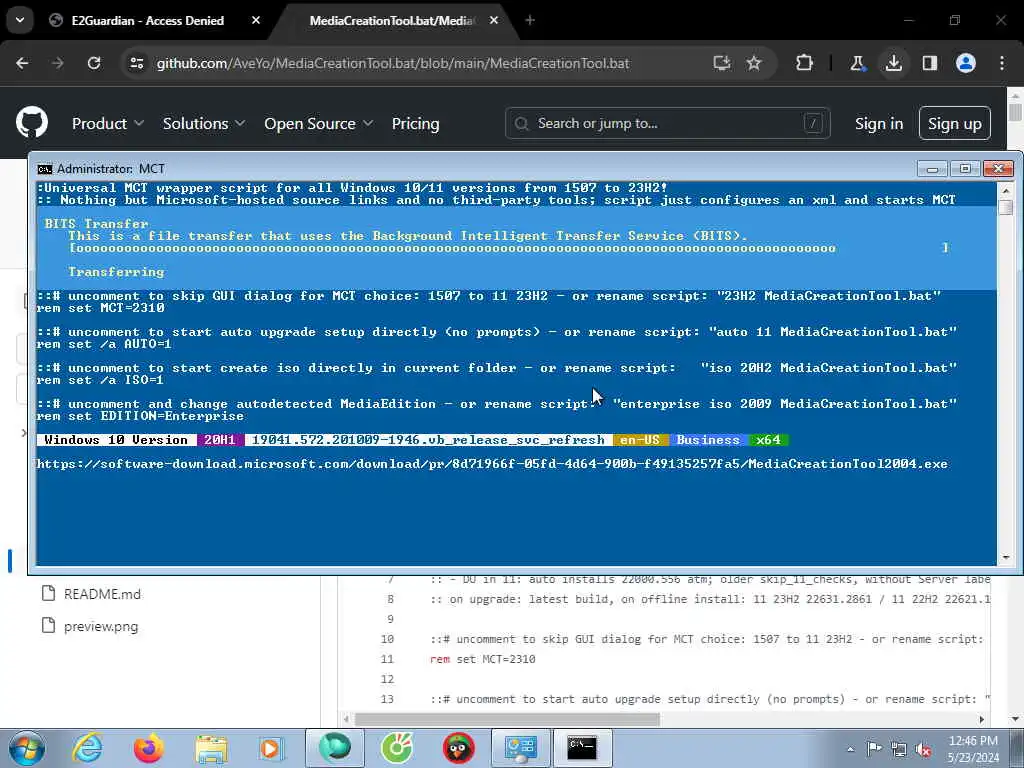
Task: Click MCT console scrollbar down arrow
Action: coord(1006,558)
